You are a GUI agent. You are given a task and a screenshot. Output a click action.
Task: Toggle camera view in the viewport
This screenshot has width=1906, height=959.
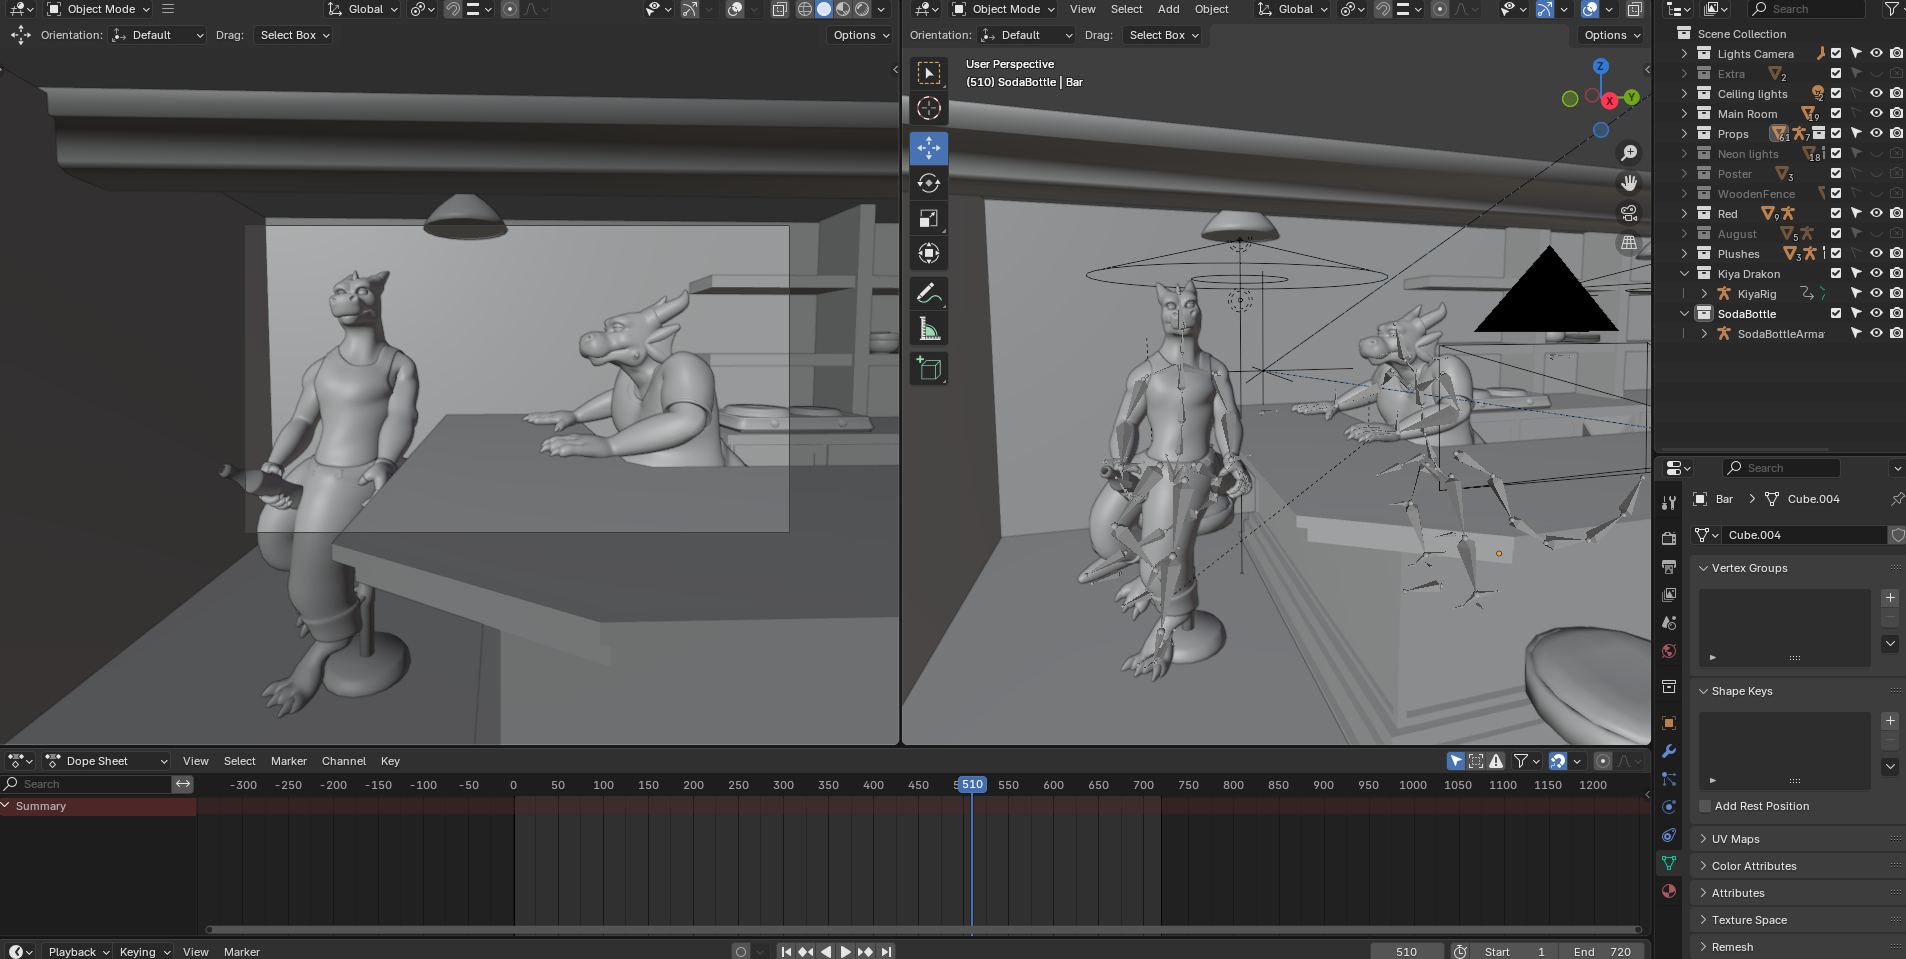click(x=1629, y=213)
